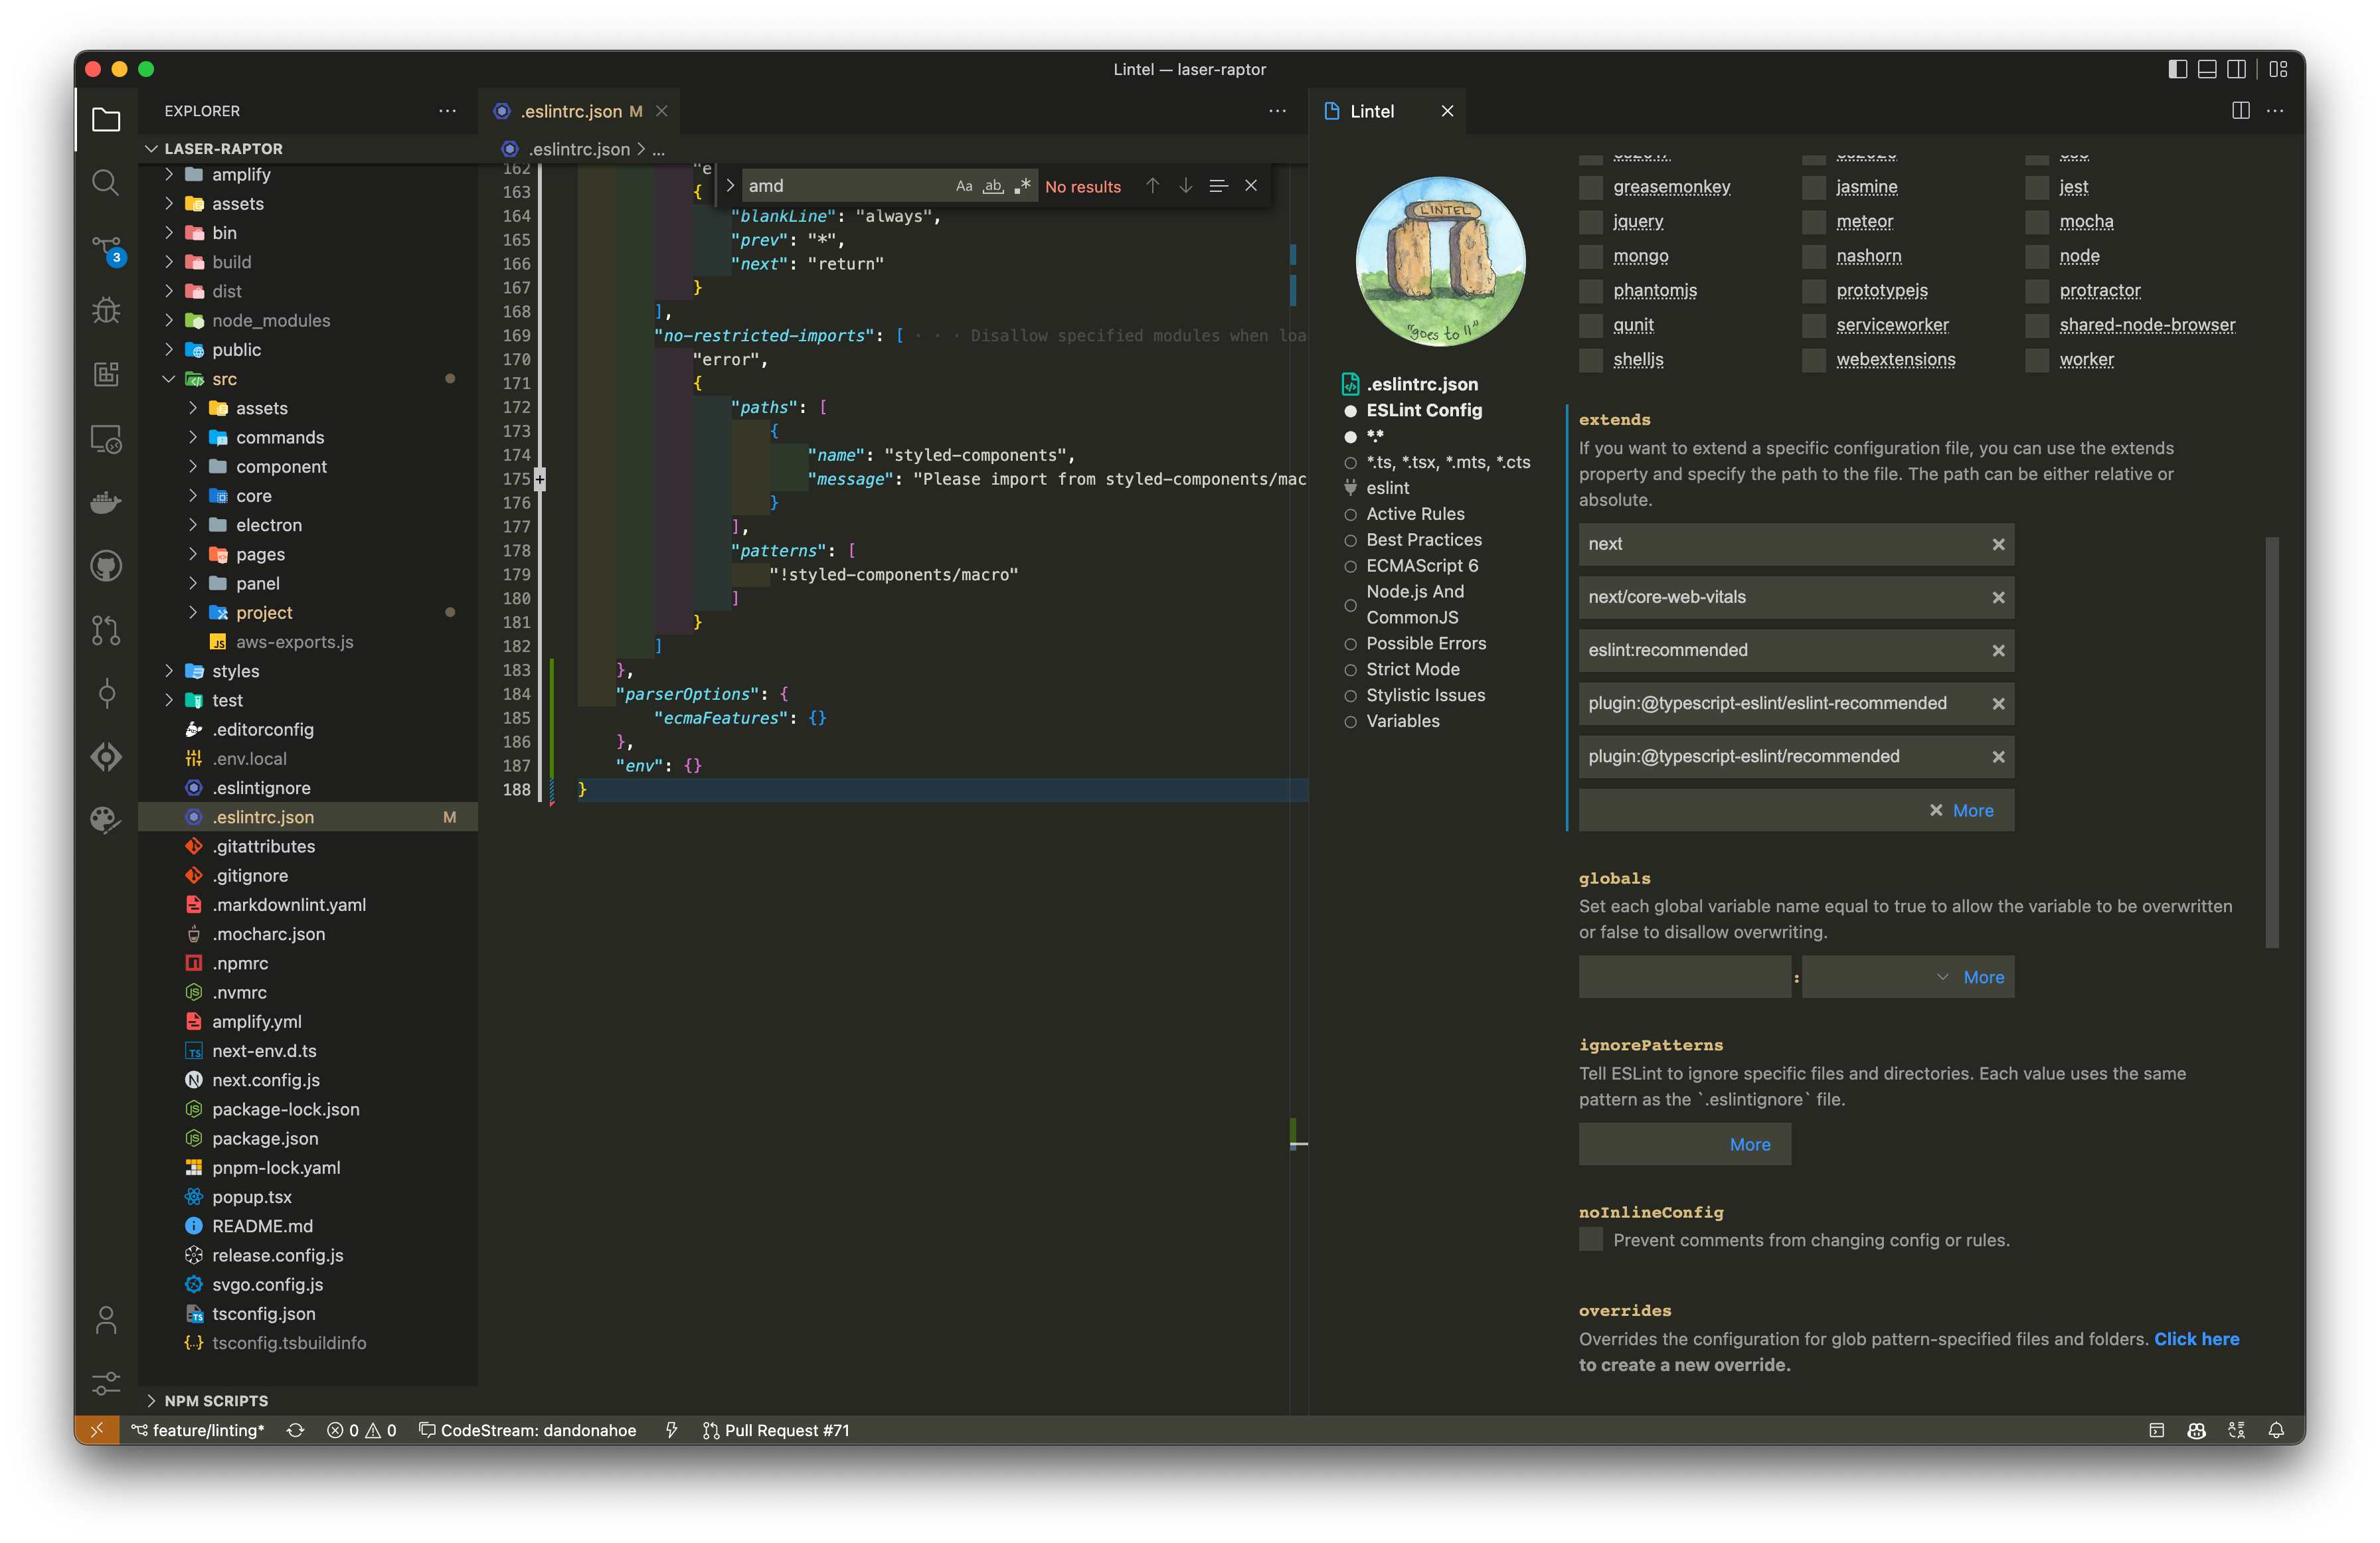Click 'Click here' override link
The image size is (2380, 1543).
2196,1339
